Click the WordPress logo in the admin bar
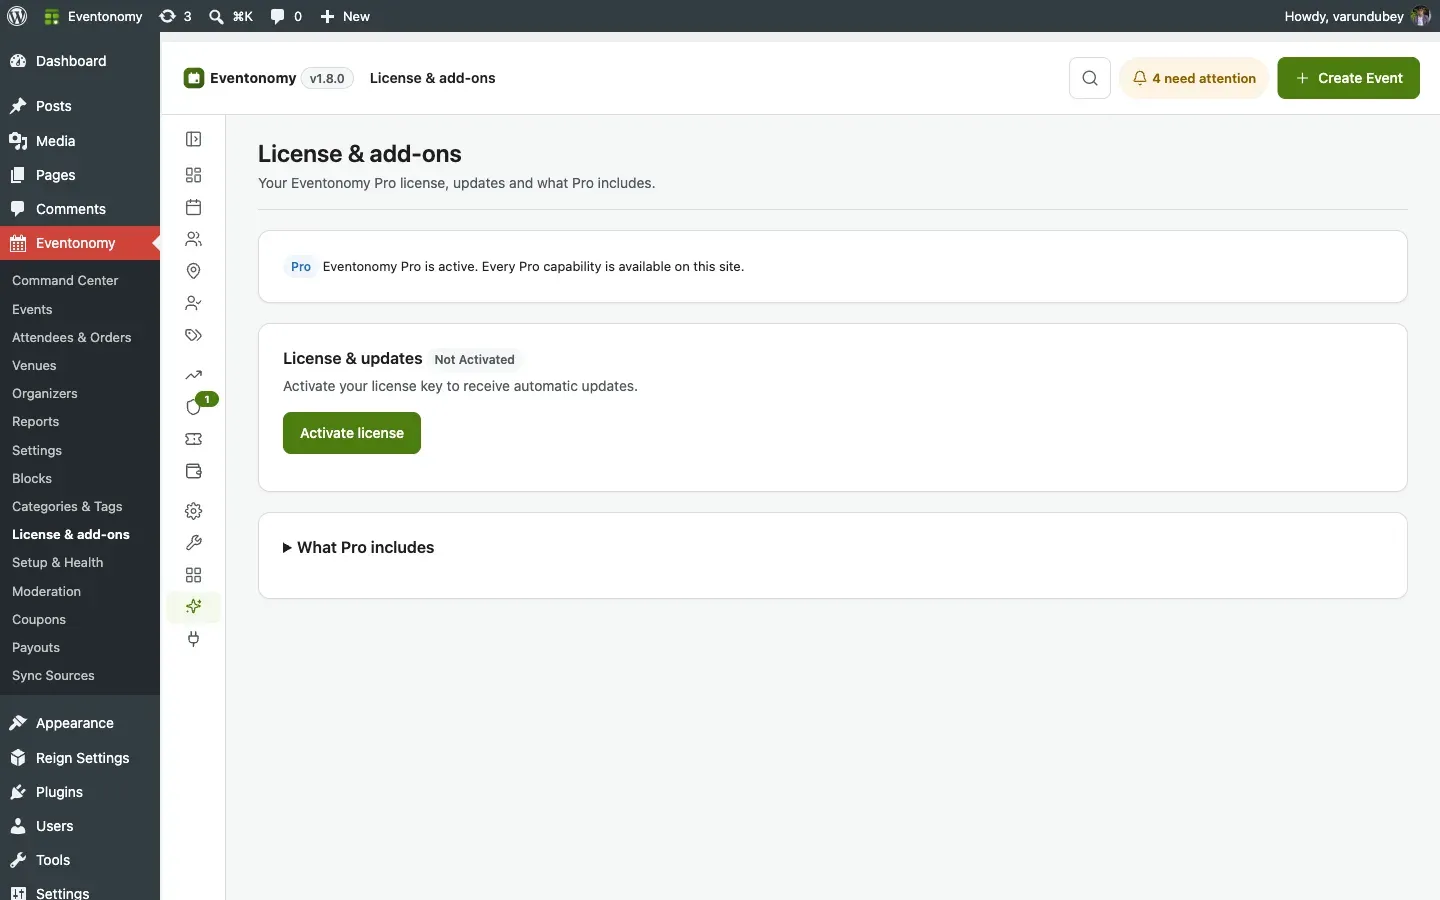Image resolution: width=1440 pixels, height=900 pixels. tap(17, 16)
